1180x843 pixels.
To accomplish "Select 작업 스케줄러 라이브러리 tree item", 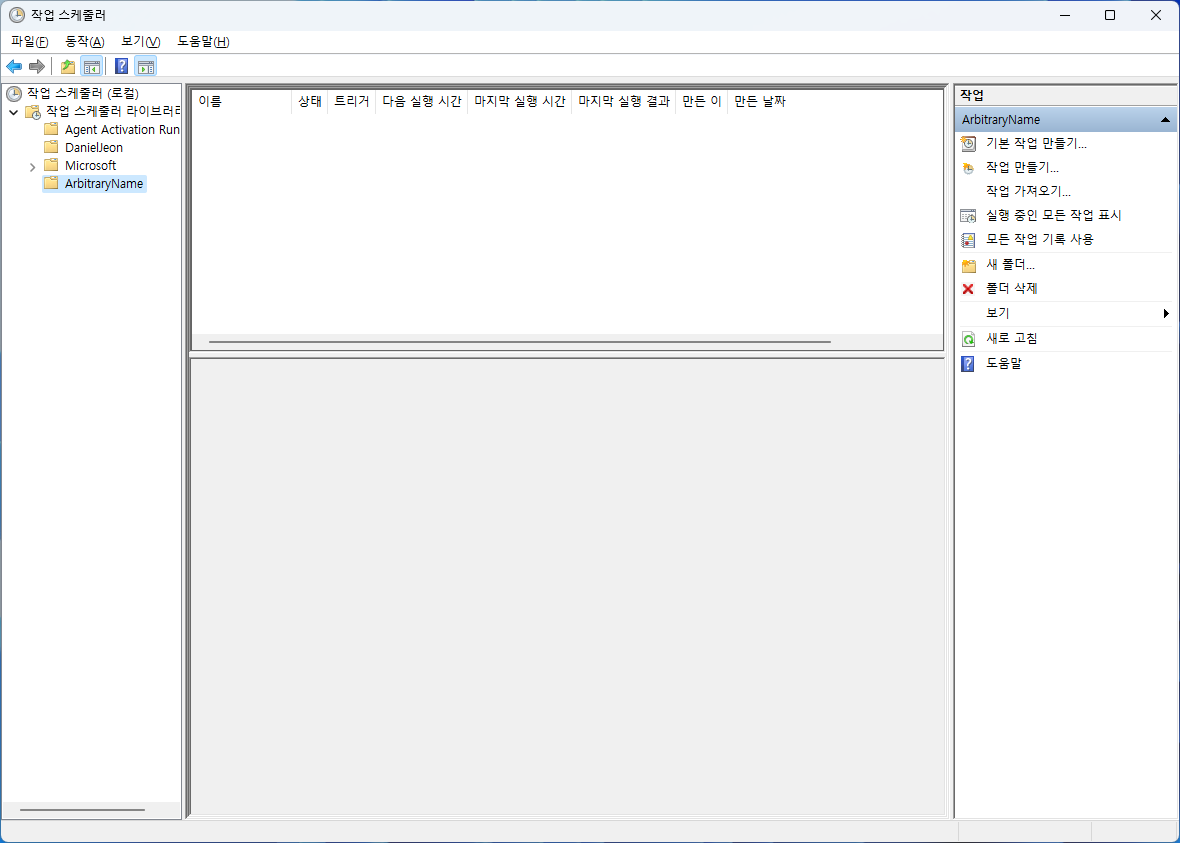I will [x=113, y=111].
